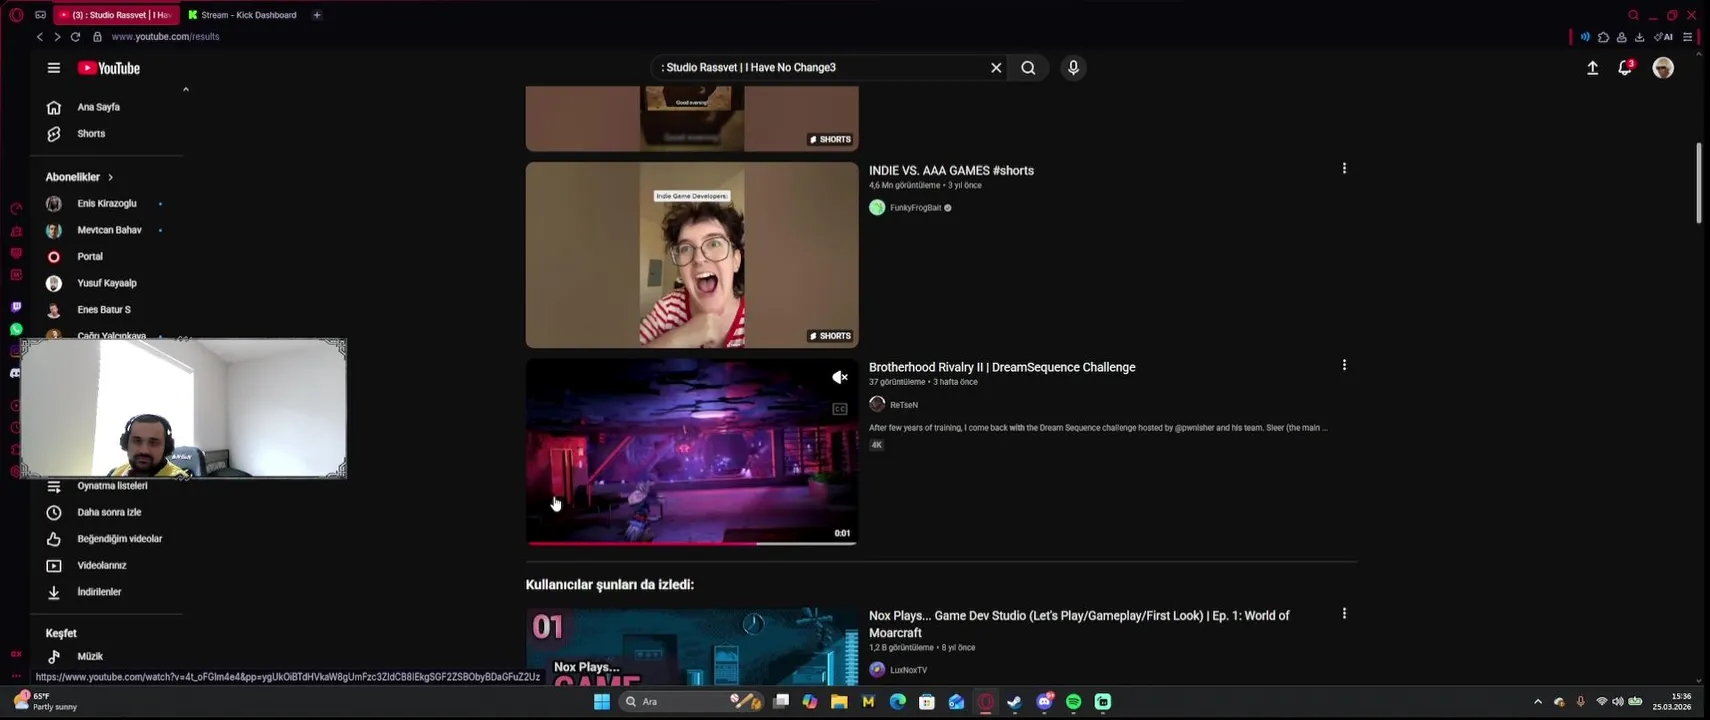Open İndirilenler page

[x=99, y=592]
